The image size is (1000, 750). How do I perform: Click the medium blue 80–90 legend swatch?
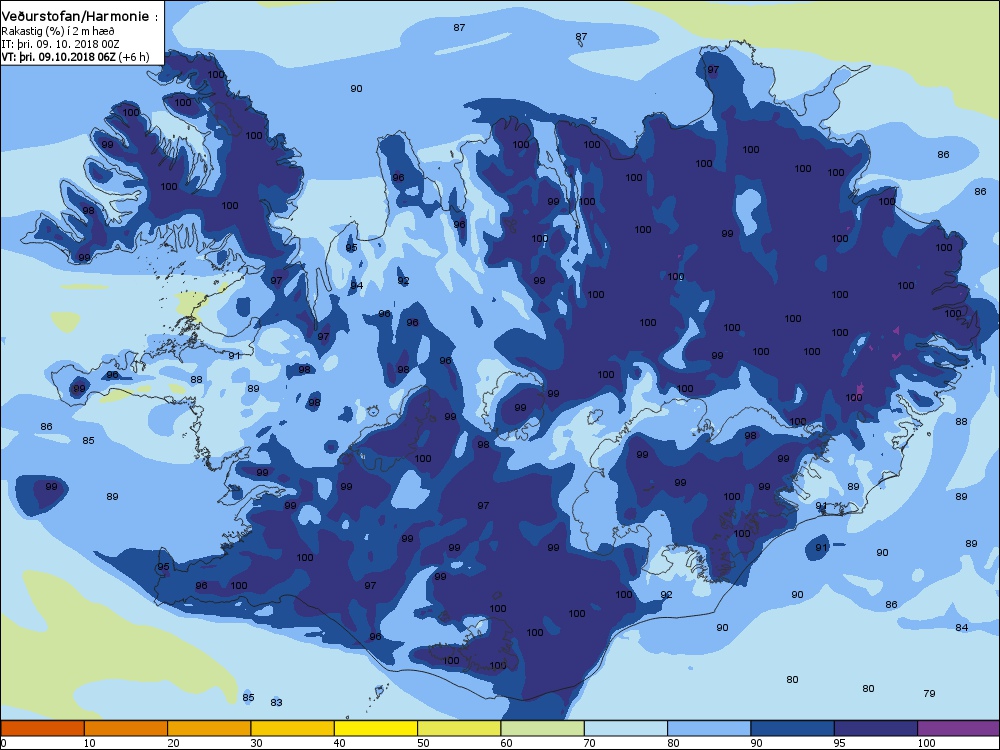709,728
